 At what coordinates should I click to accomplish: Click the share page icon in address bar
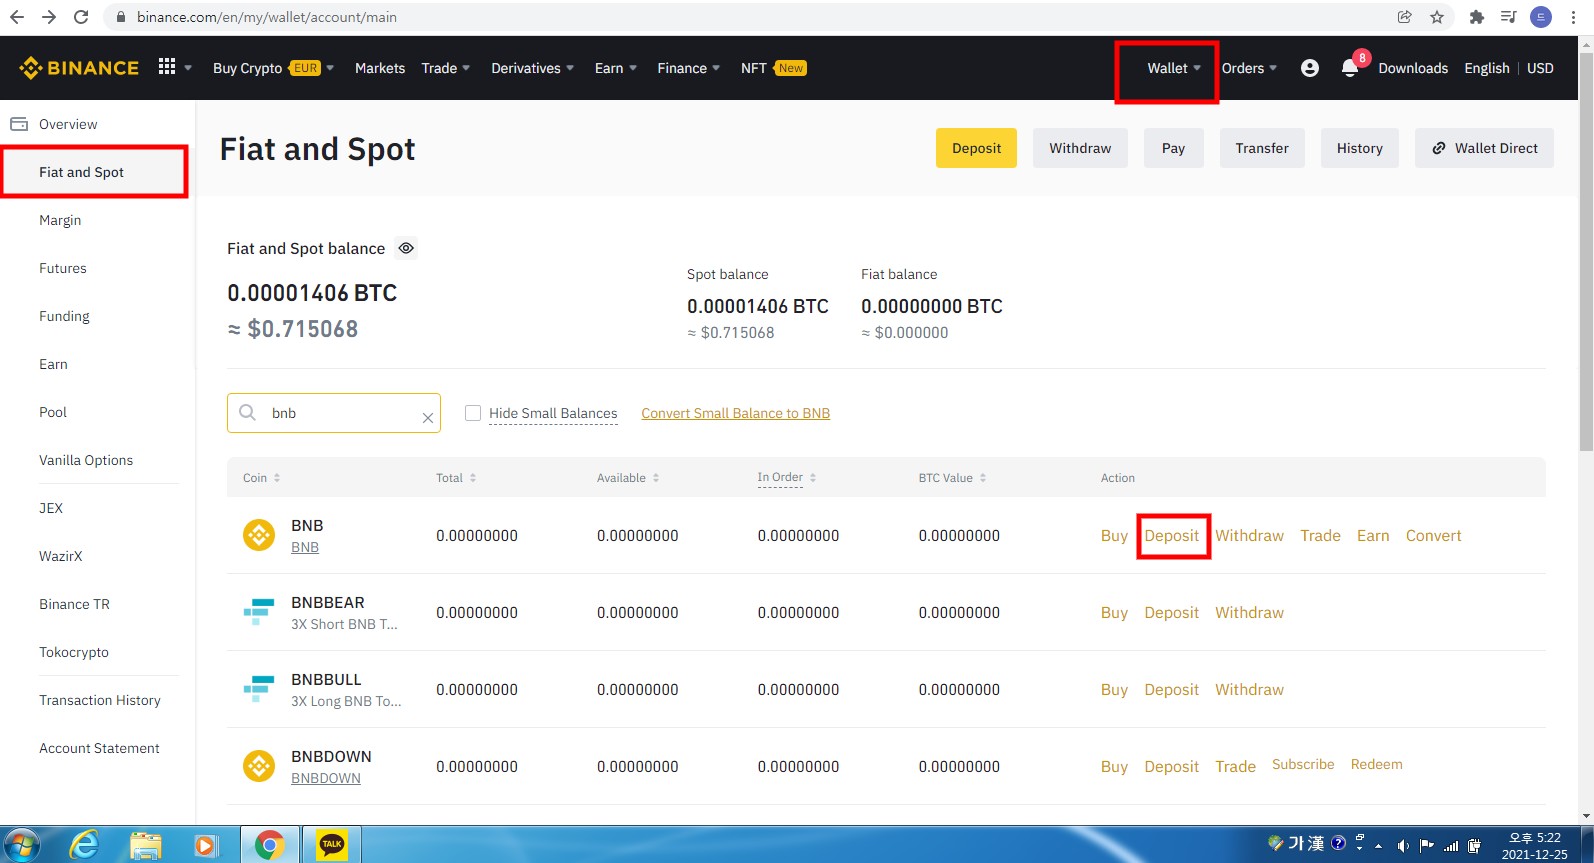1405,17
